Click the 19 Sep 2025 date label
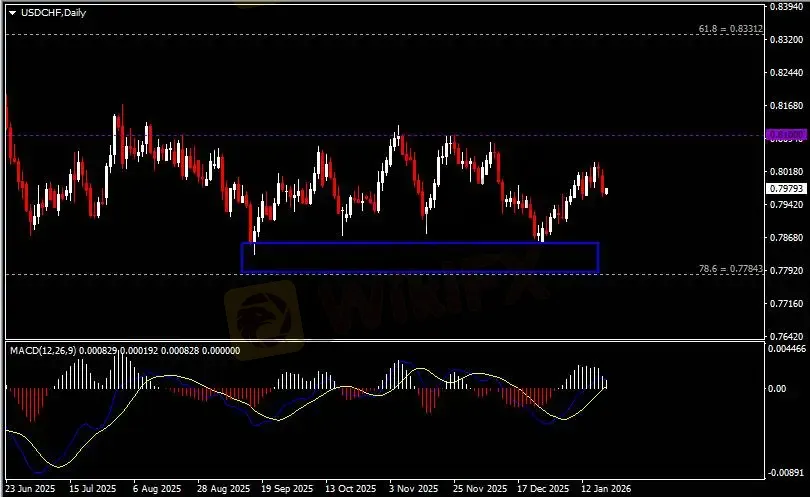The height and width of the screenshot is (497, 810). click(287, 488)
